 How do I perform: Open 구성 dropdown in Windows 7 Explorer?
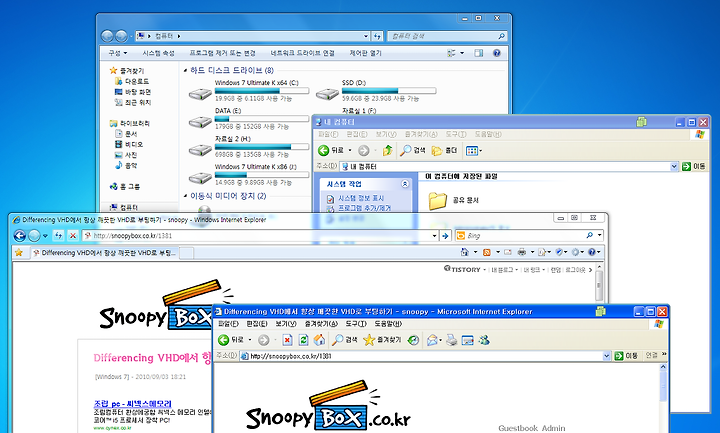coord(118,53)
